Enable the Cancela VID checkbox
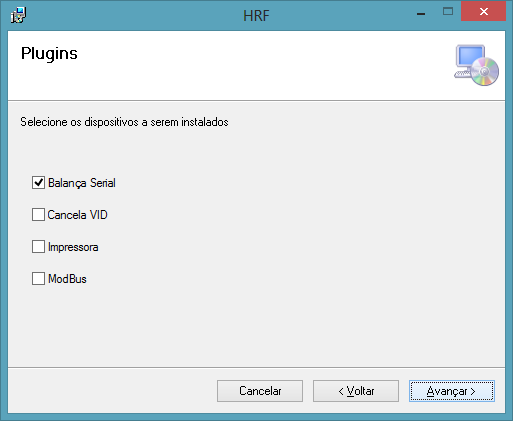Image resolution: width=513 pixels, height=421 pixels. (38, 215)
